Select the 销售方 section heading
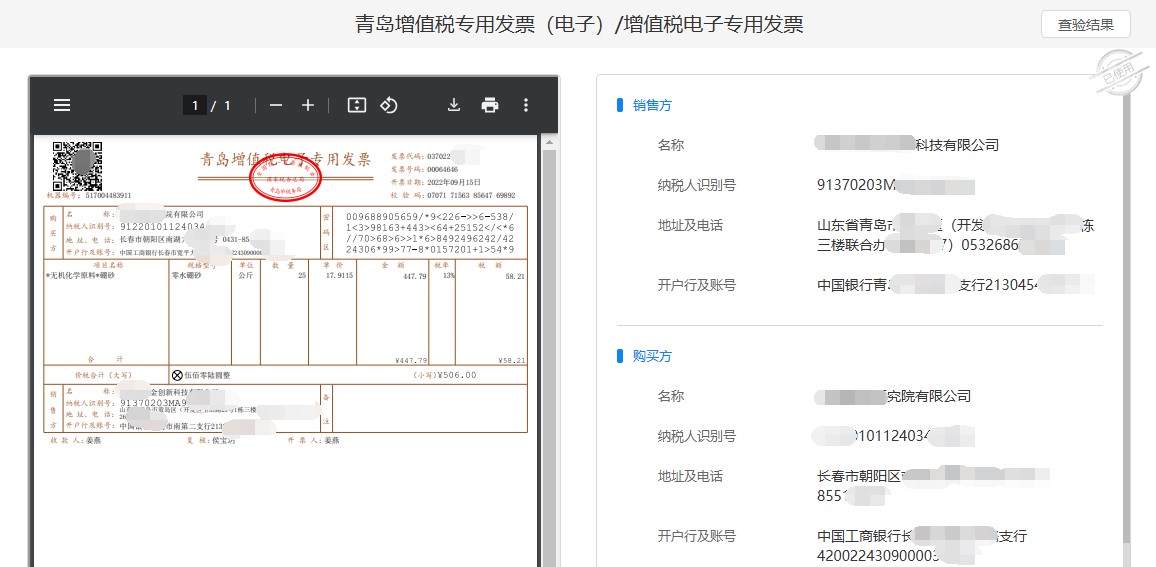 [652, 105]
